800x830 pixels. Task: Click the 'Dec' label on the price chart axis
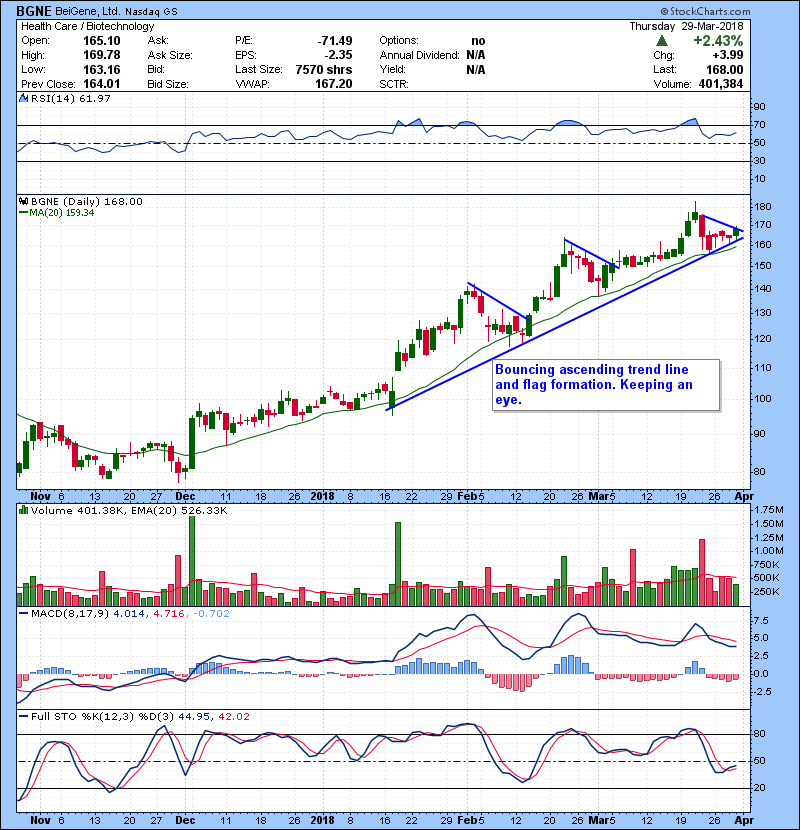185,497
